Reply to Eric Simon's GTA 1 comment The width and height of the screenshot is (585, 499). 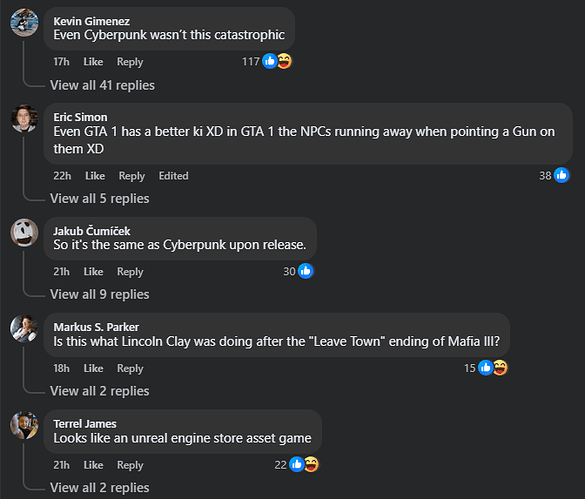point(132,176)
